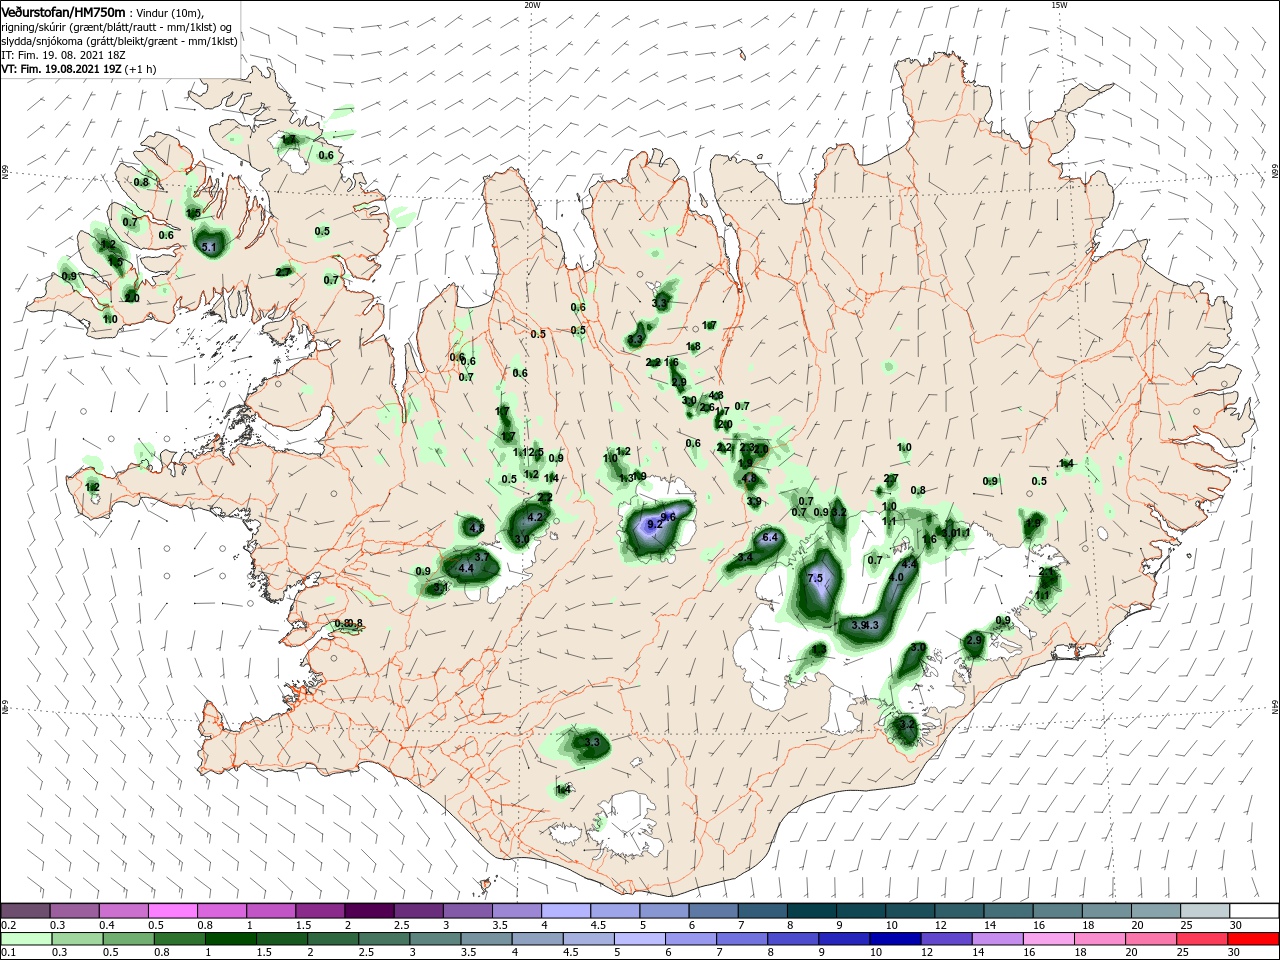Click the 4.0 precipitation value label
The width and height of the screenshot is (1280, 960).
[896, 577]
